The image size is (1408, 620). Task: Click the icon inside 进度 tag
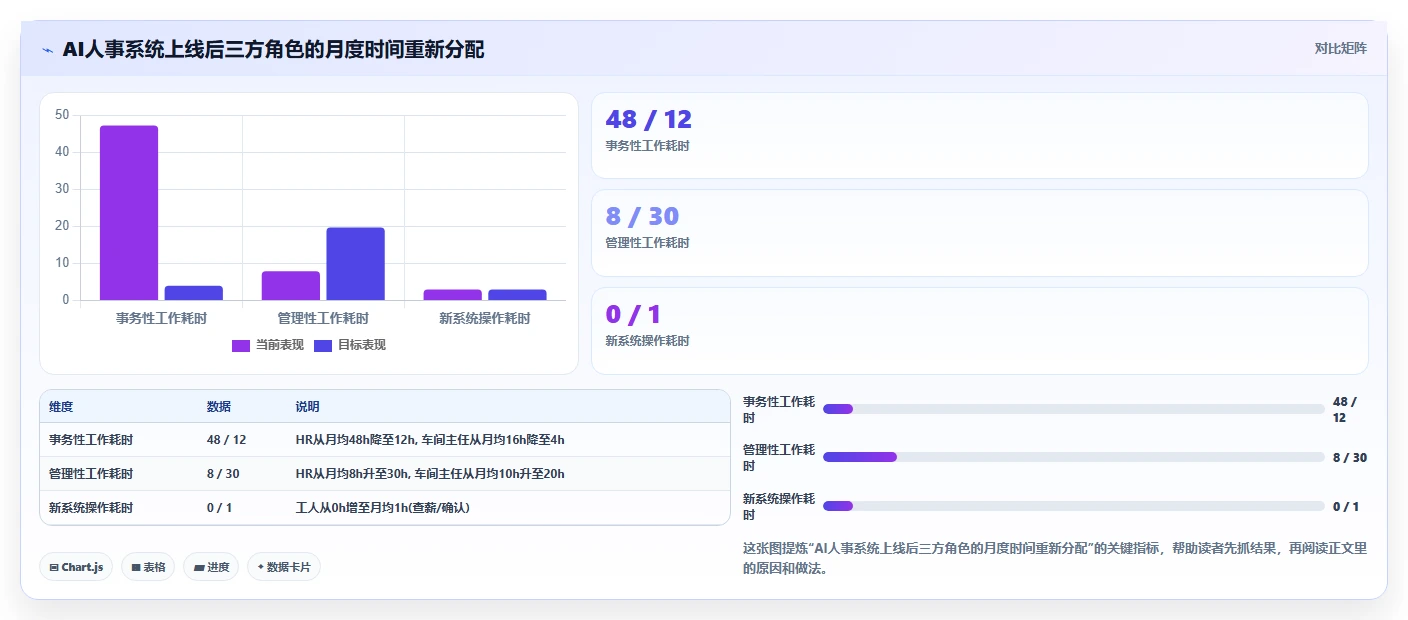pos(199,567)
